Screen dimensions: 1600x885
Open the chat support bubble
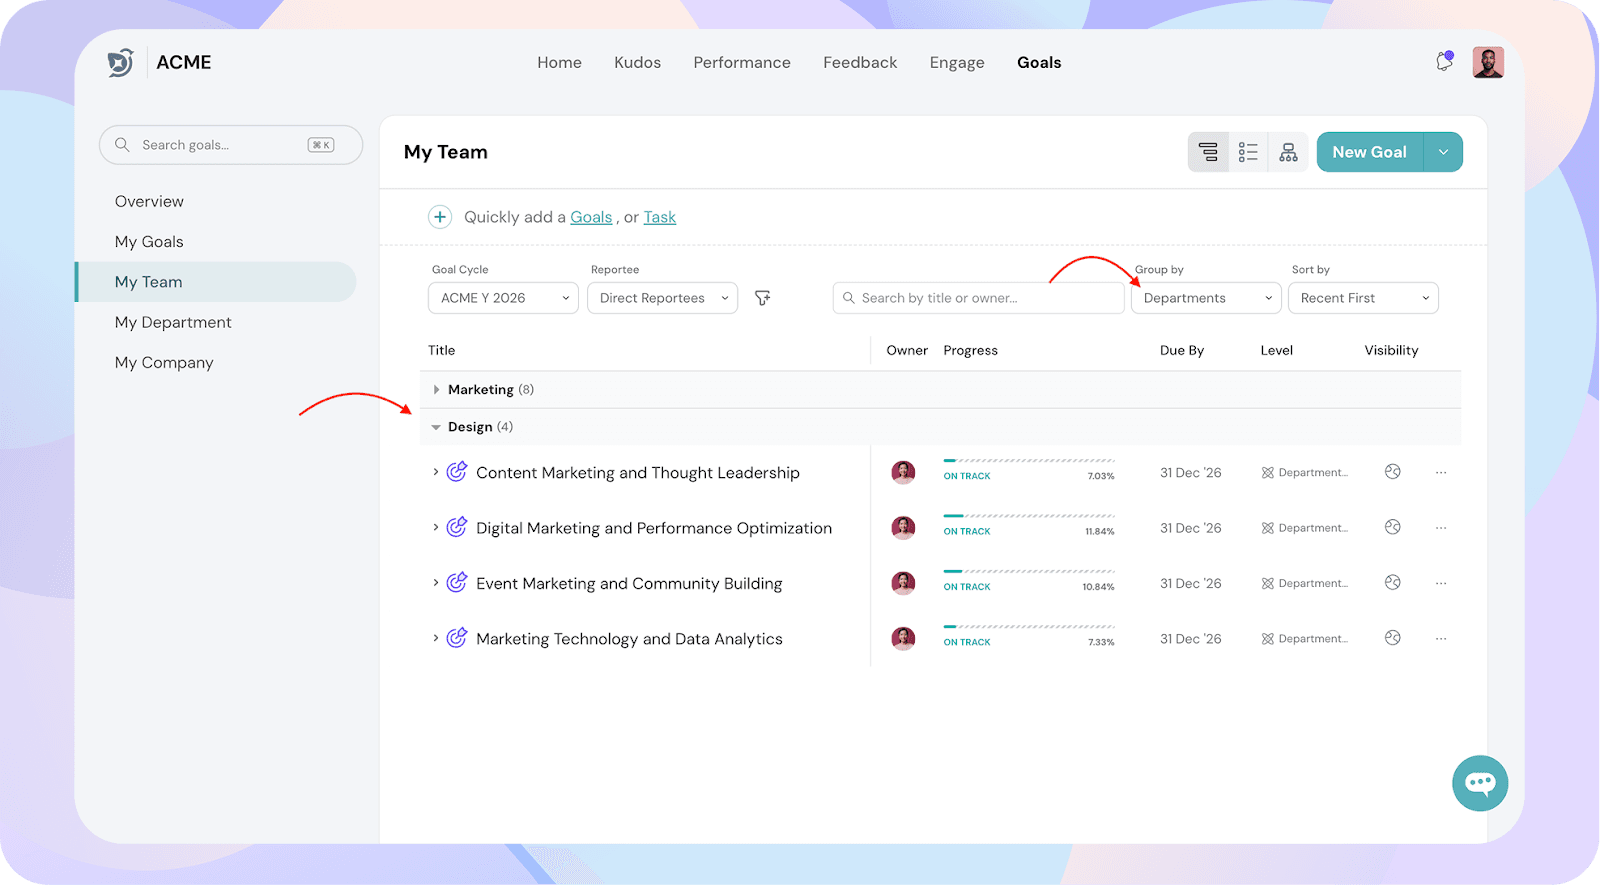1479,783
